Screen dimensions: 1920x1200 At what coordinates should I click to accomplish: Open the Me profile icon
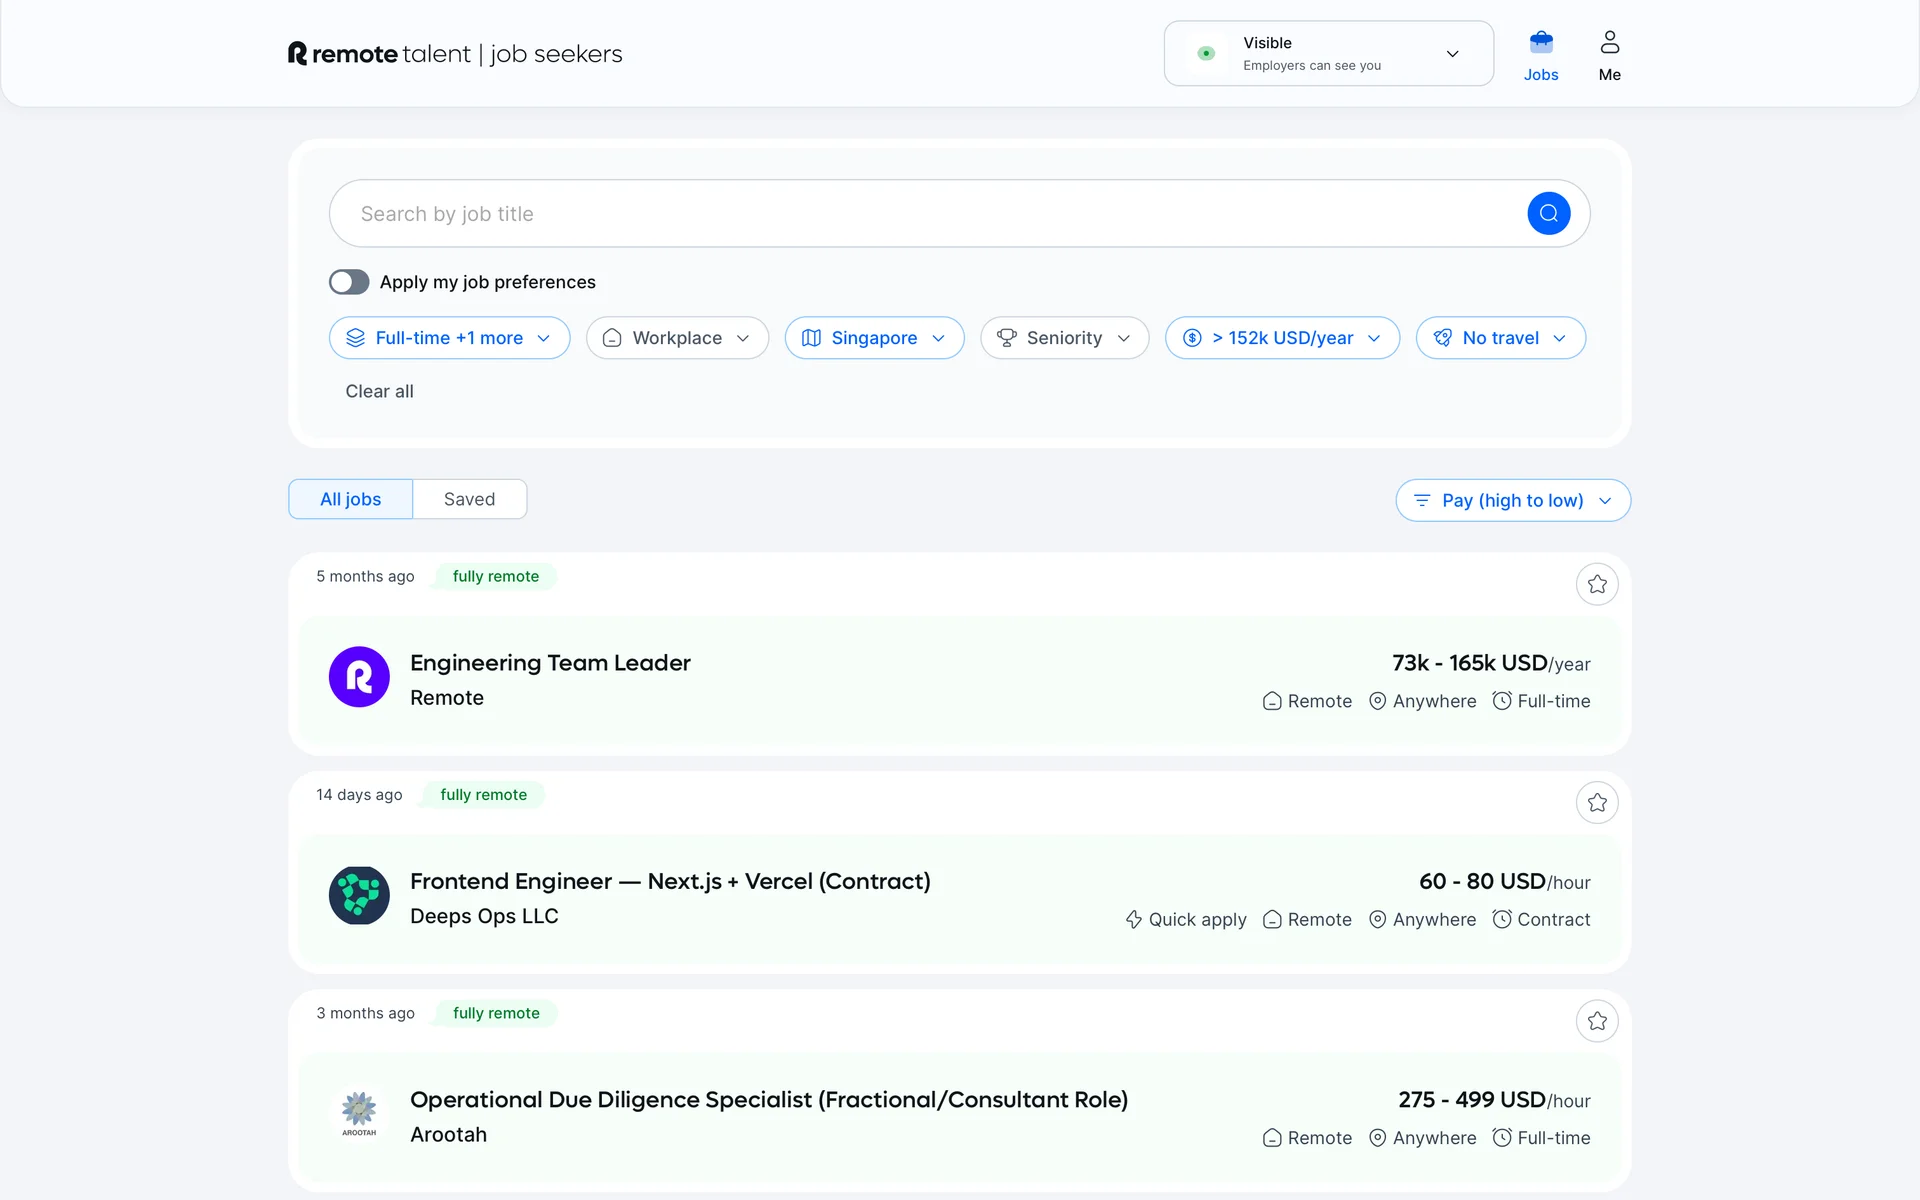pos(1609,43)
